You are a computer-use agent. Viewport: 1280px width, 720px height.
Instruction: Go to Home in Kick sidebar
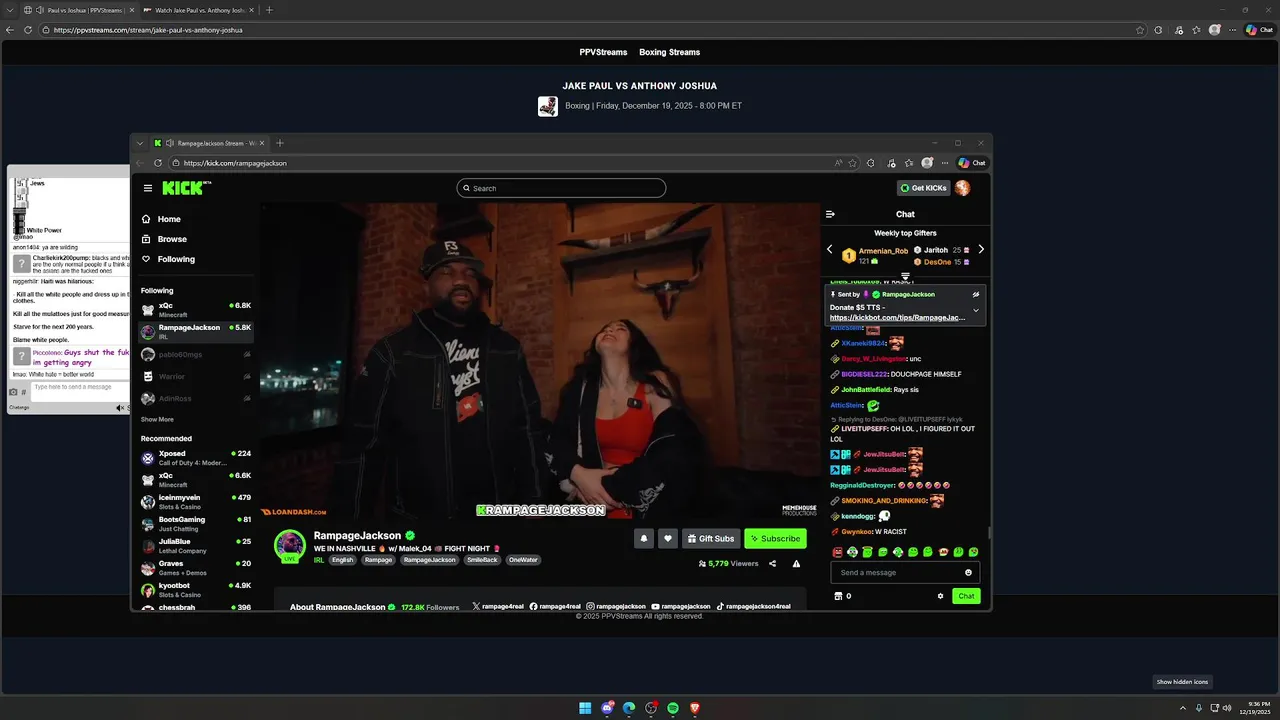coord(162,219)
